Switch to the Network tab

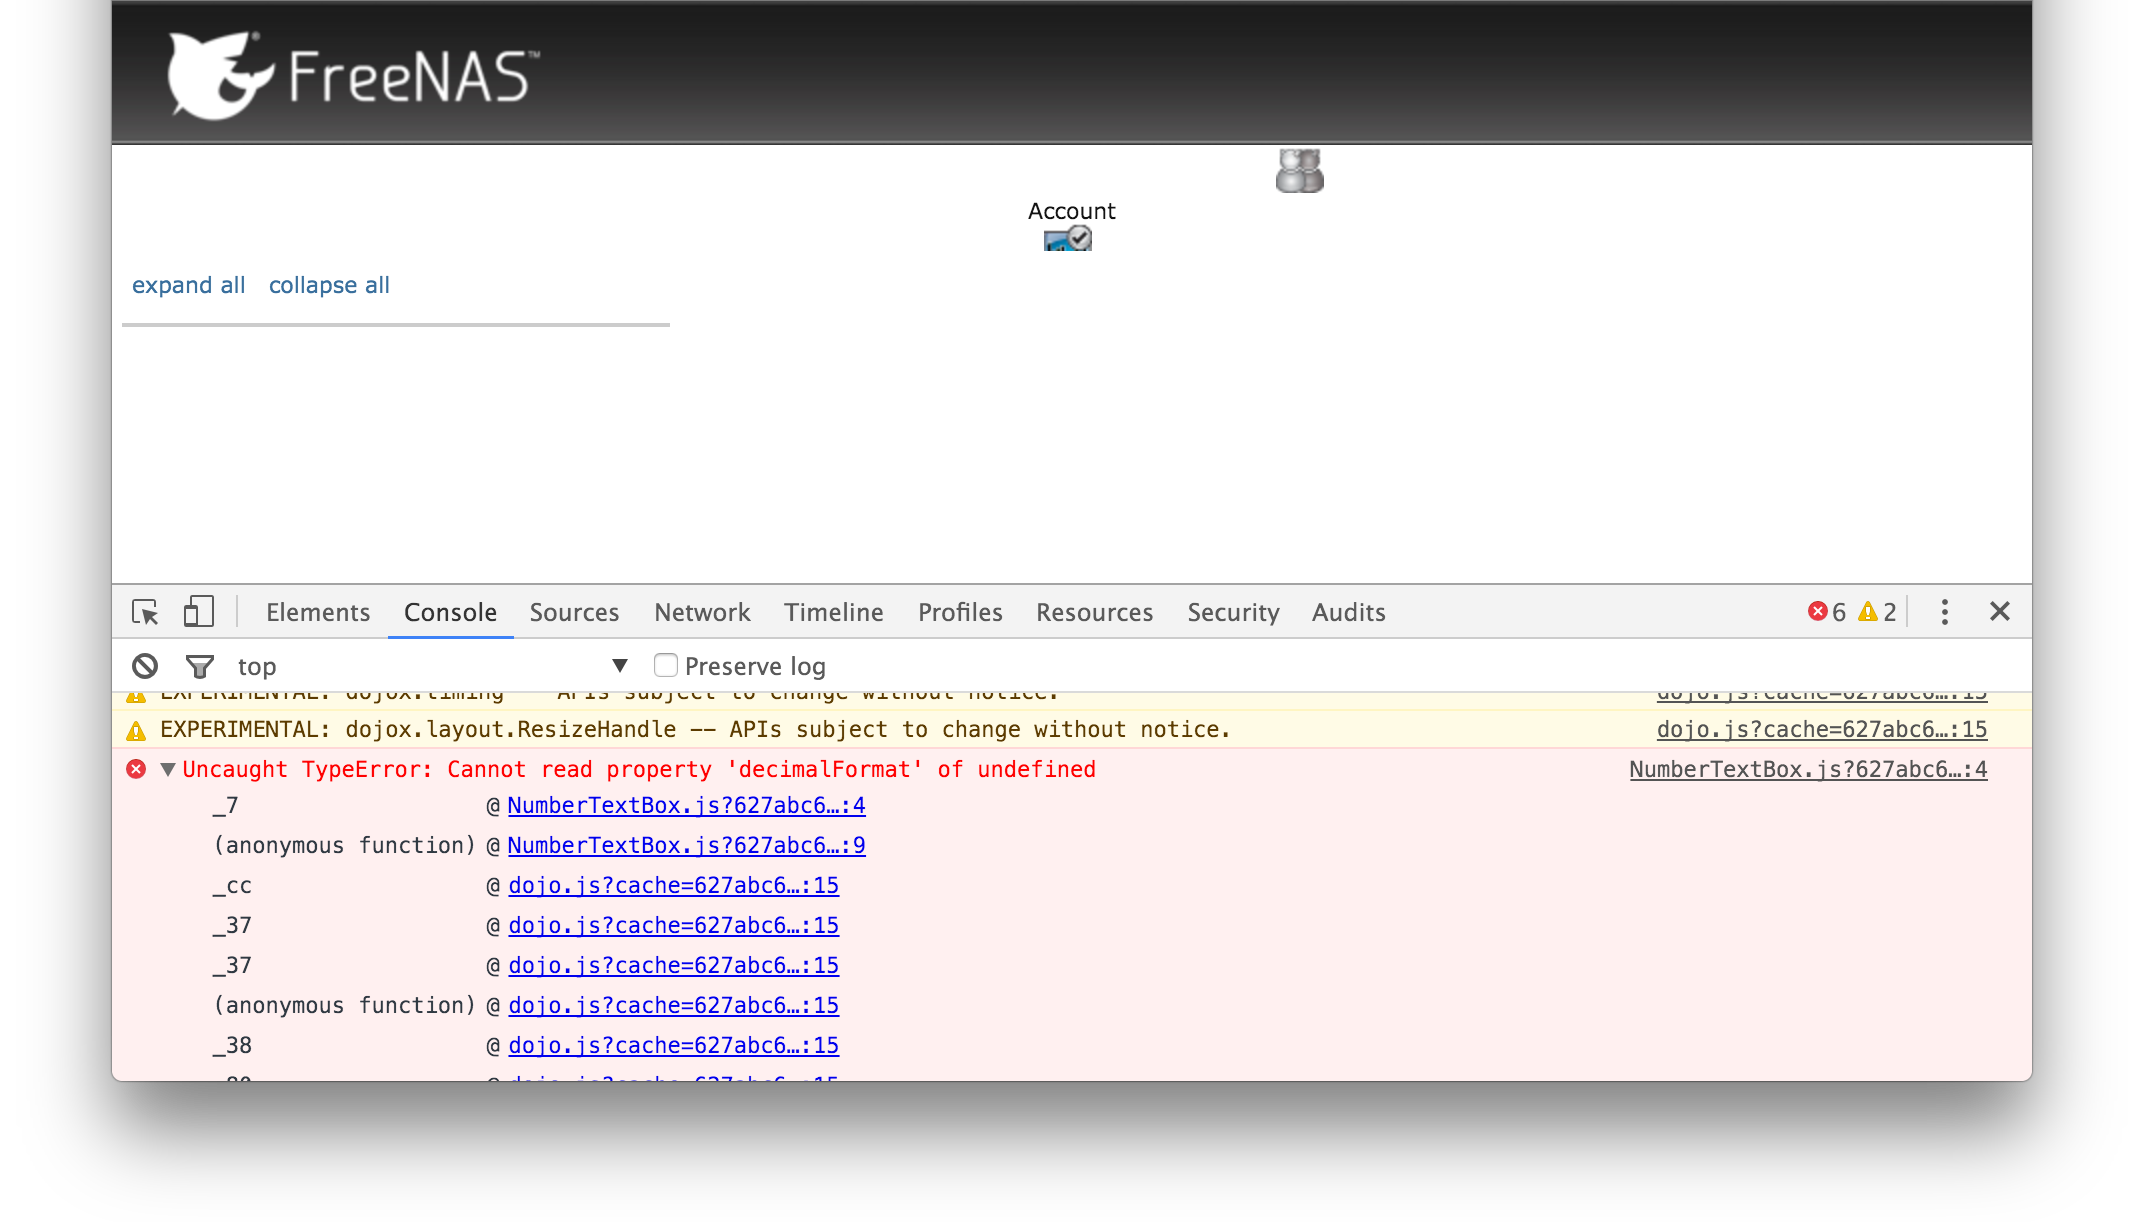tap(702, 612)
